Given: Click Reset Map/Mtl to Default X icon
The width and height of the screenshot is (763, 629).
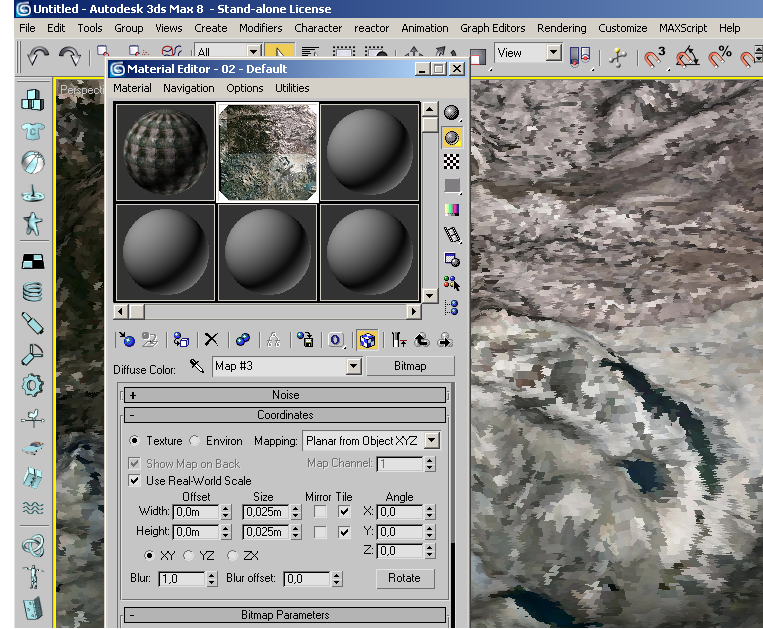Looking at the screenshot, I should [211, 340].
